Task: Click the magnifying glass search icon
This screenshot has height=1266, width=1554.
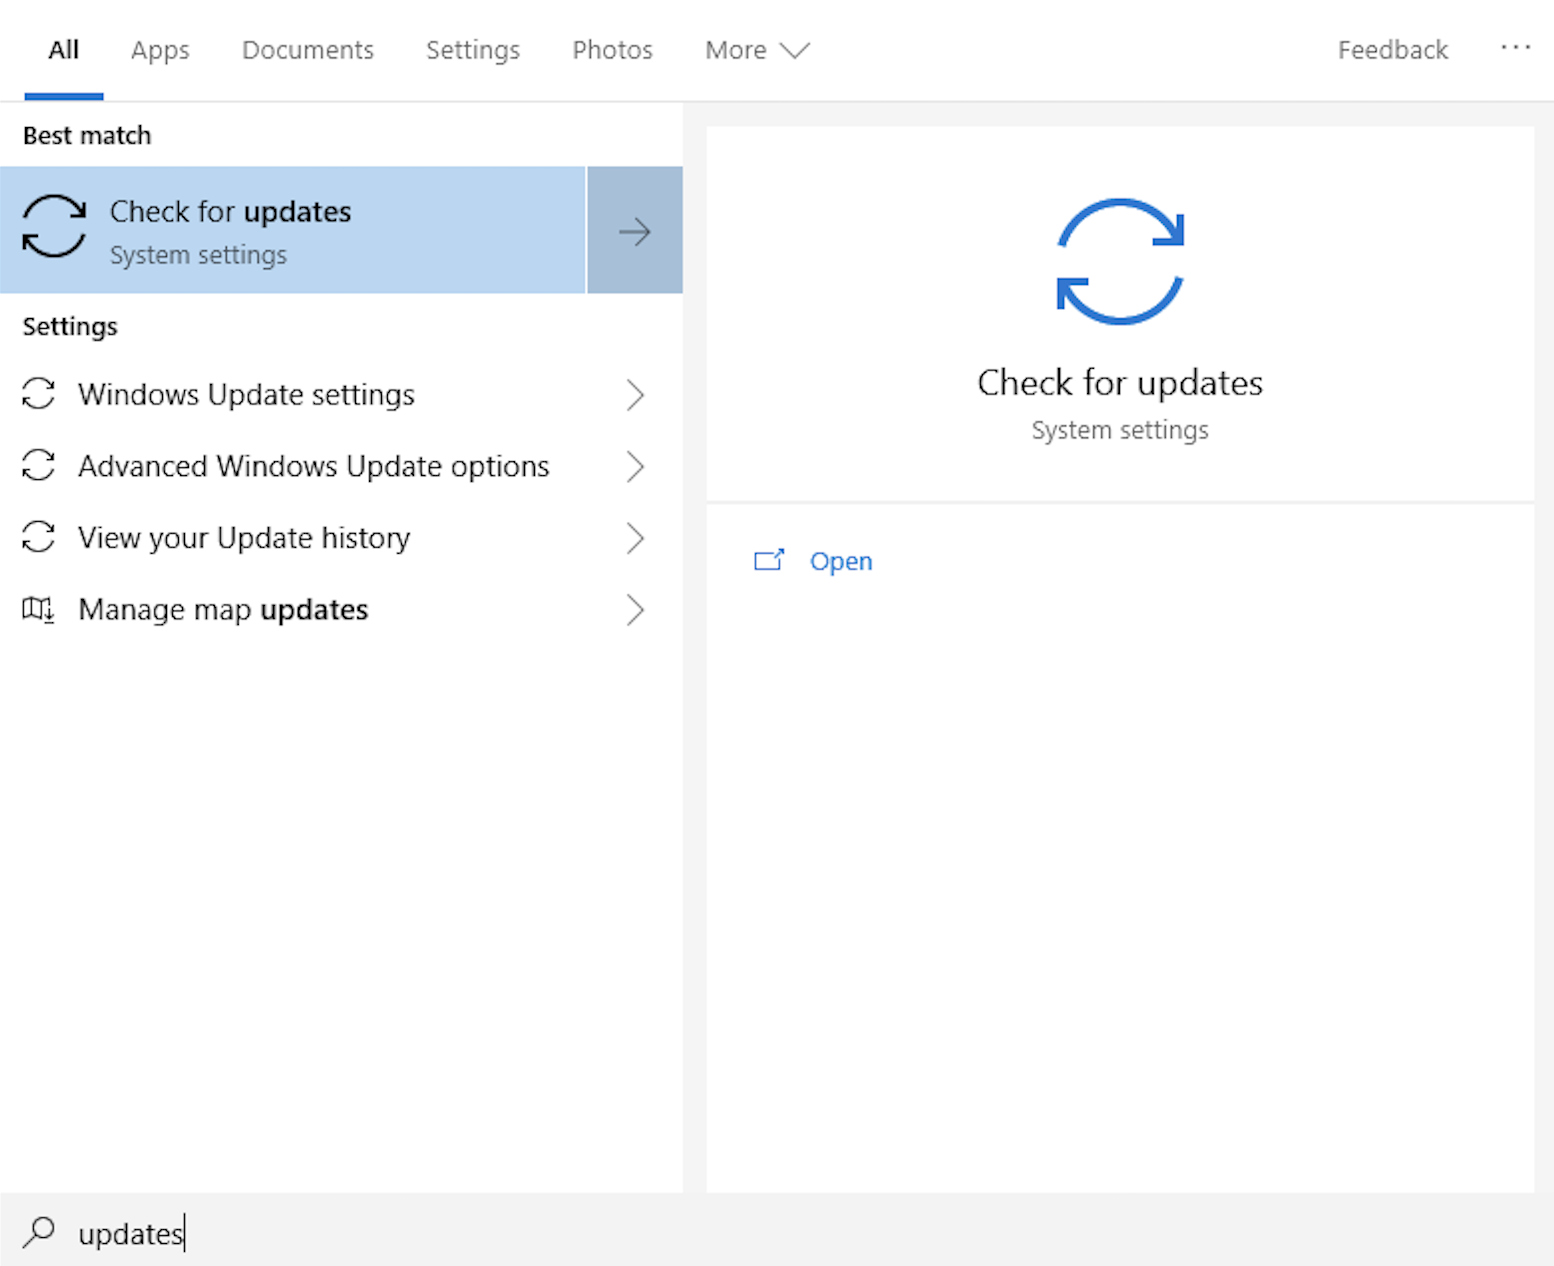Action: pos(39,1231)
